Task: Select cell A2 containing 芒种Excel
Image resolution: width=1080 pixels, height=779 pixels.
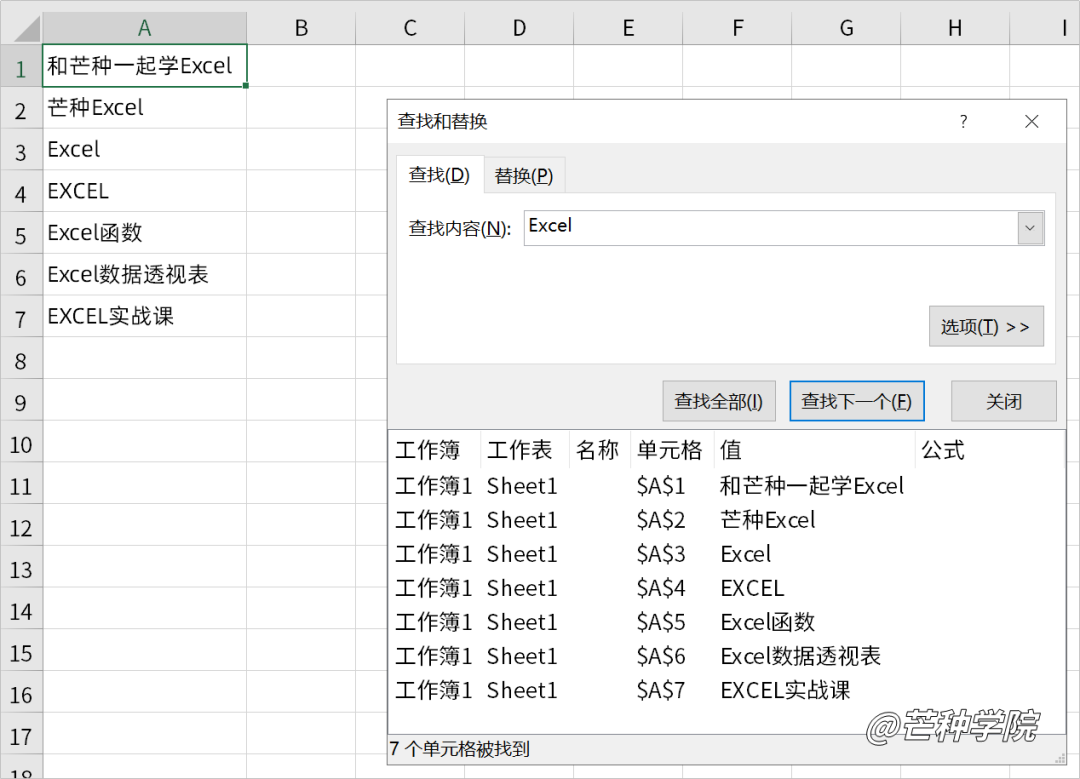Action: (144, 108)
